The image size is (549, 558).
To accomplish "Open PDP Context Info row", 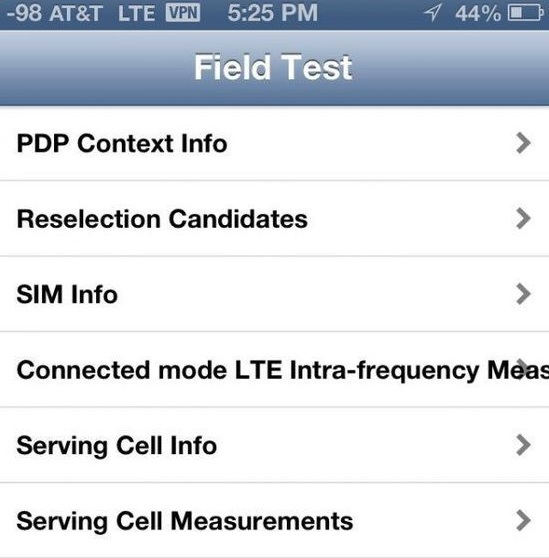I will 274,143.
